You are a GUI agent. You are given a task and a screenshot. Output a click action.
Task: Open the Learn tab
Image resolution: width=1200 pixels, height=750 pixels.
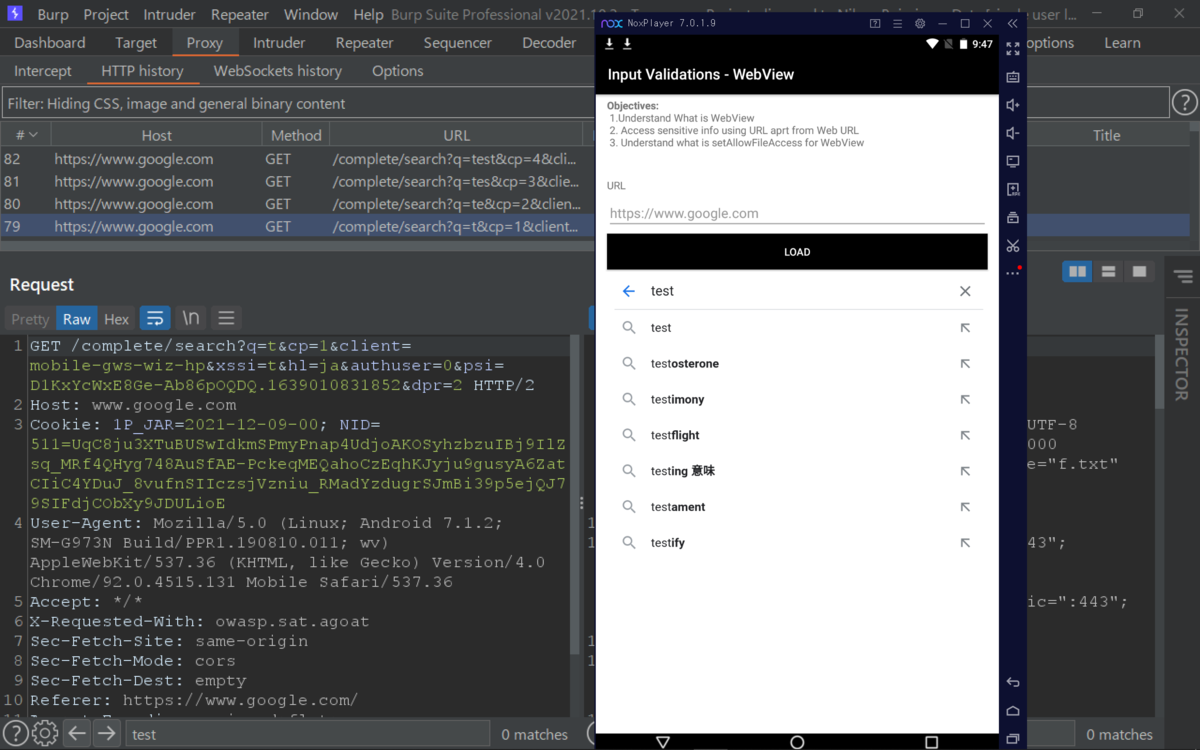click(x=1122, y=43)
